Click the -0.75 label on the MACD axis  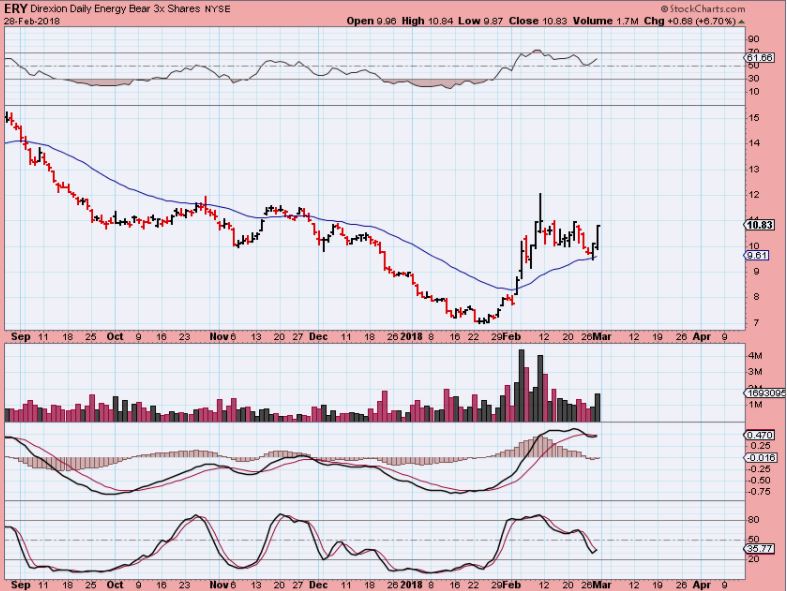[x=758, y=492]
